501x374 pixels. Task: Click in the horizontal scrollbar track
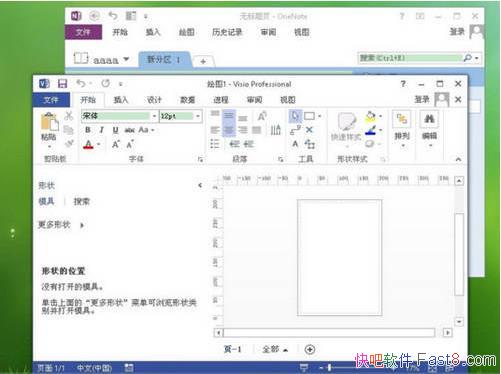(329, 333)
